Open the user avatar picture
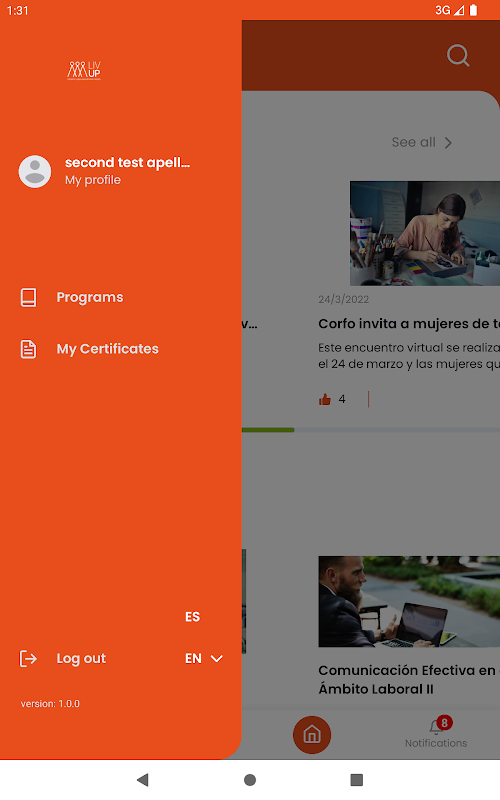Image resolution: width=500 pixels, height=800 pixels. [35, 171]
